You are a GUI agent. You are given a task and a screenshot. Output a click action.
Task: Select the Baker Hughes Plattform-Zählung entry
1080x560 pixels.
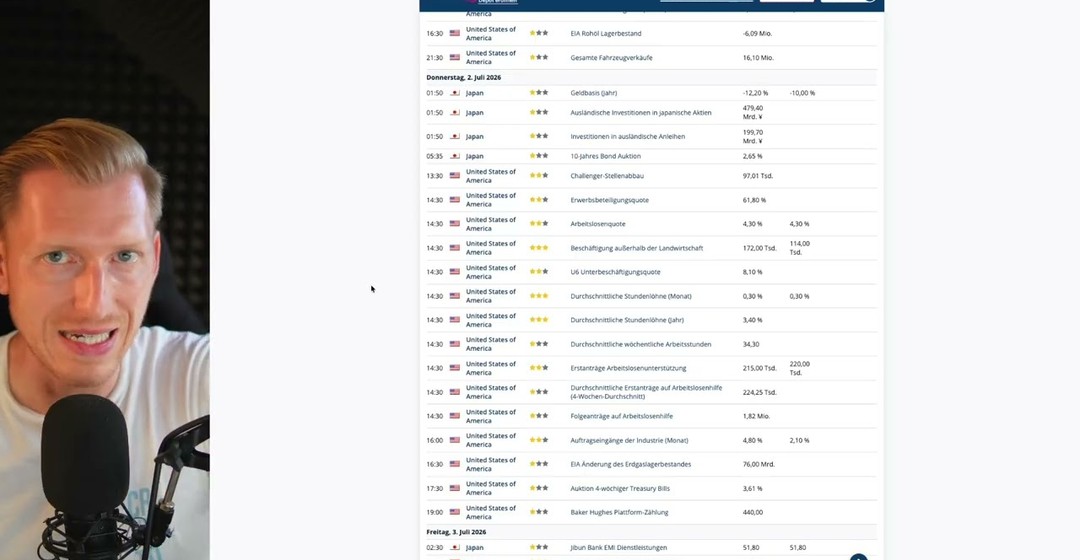(619, 512)
